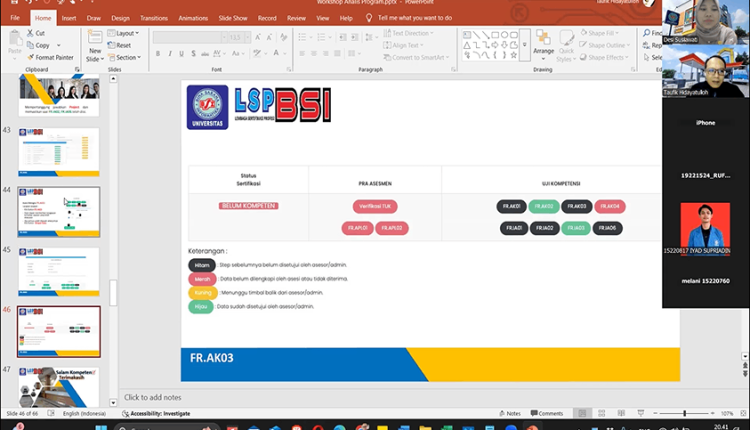The height and width of the screenshot is (430, 750).
Task: Justify the text
Action: pos(337,54)
